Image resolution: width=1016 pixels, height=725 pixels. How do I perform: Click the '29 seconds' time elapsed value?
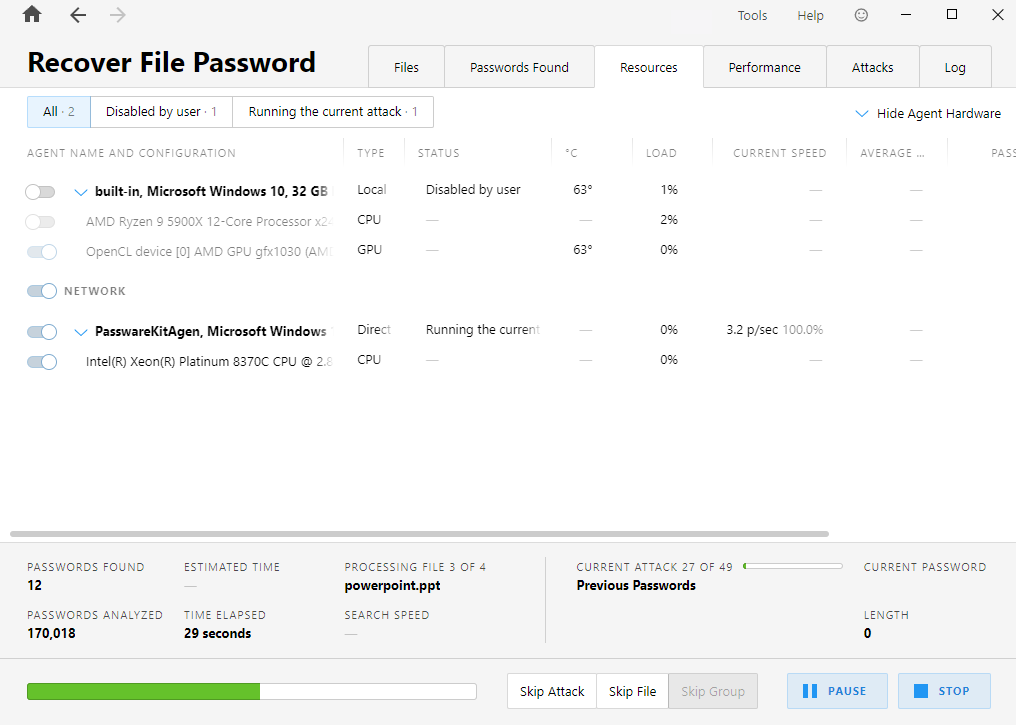click(218, 634)
